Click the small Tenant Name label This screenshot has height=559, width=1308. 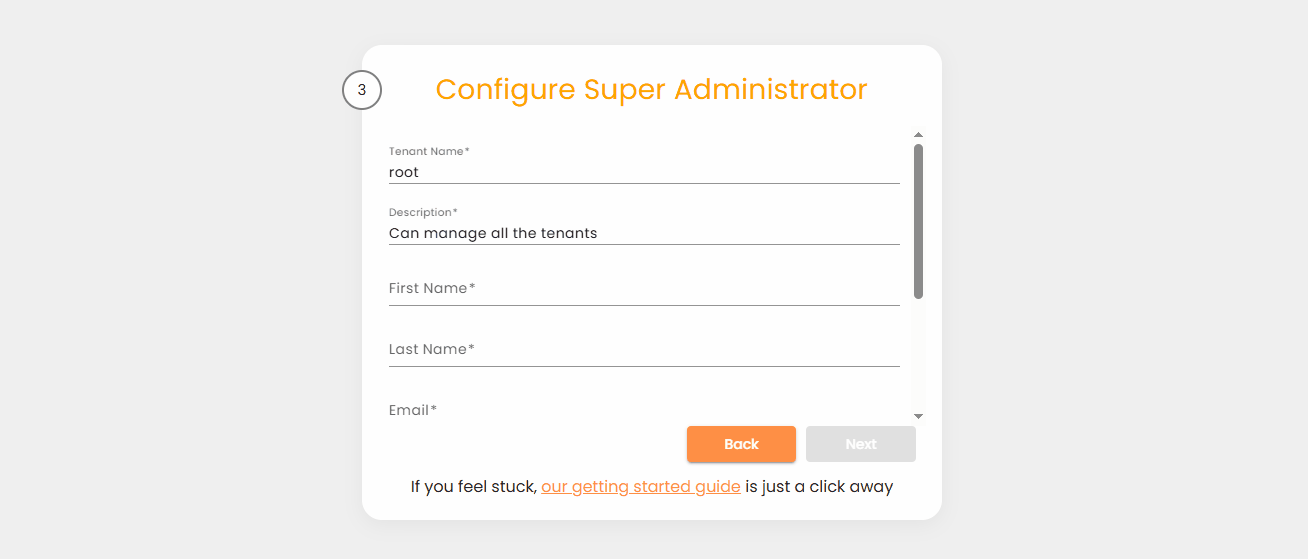(x=426, y=152)
